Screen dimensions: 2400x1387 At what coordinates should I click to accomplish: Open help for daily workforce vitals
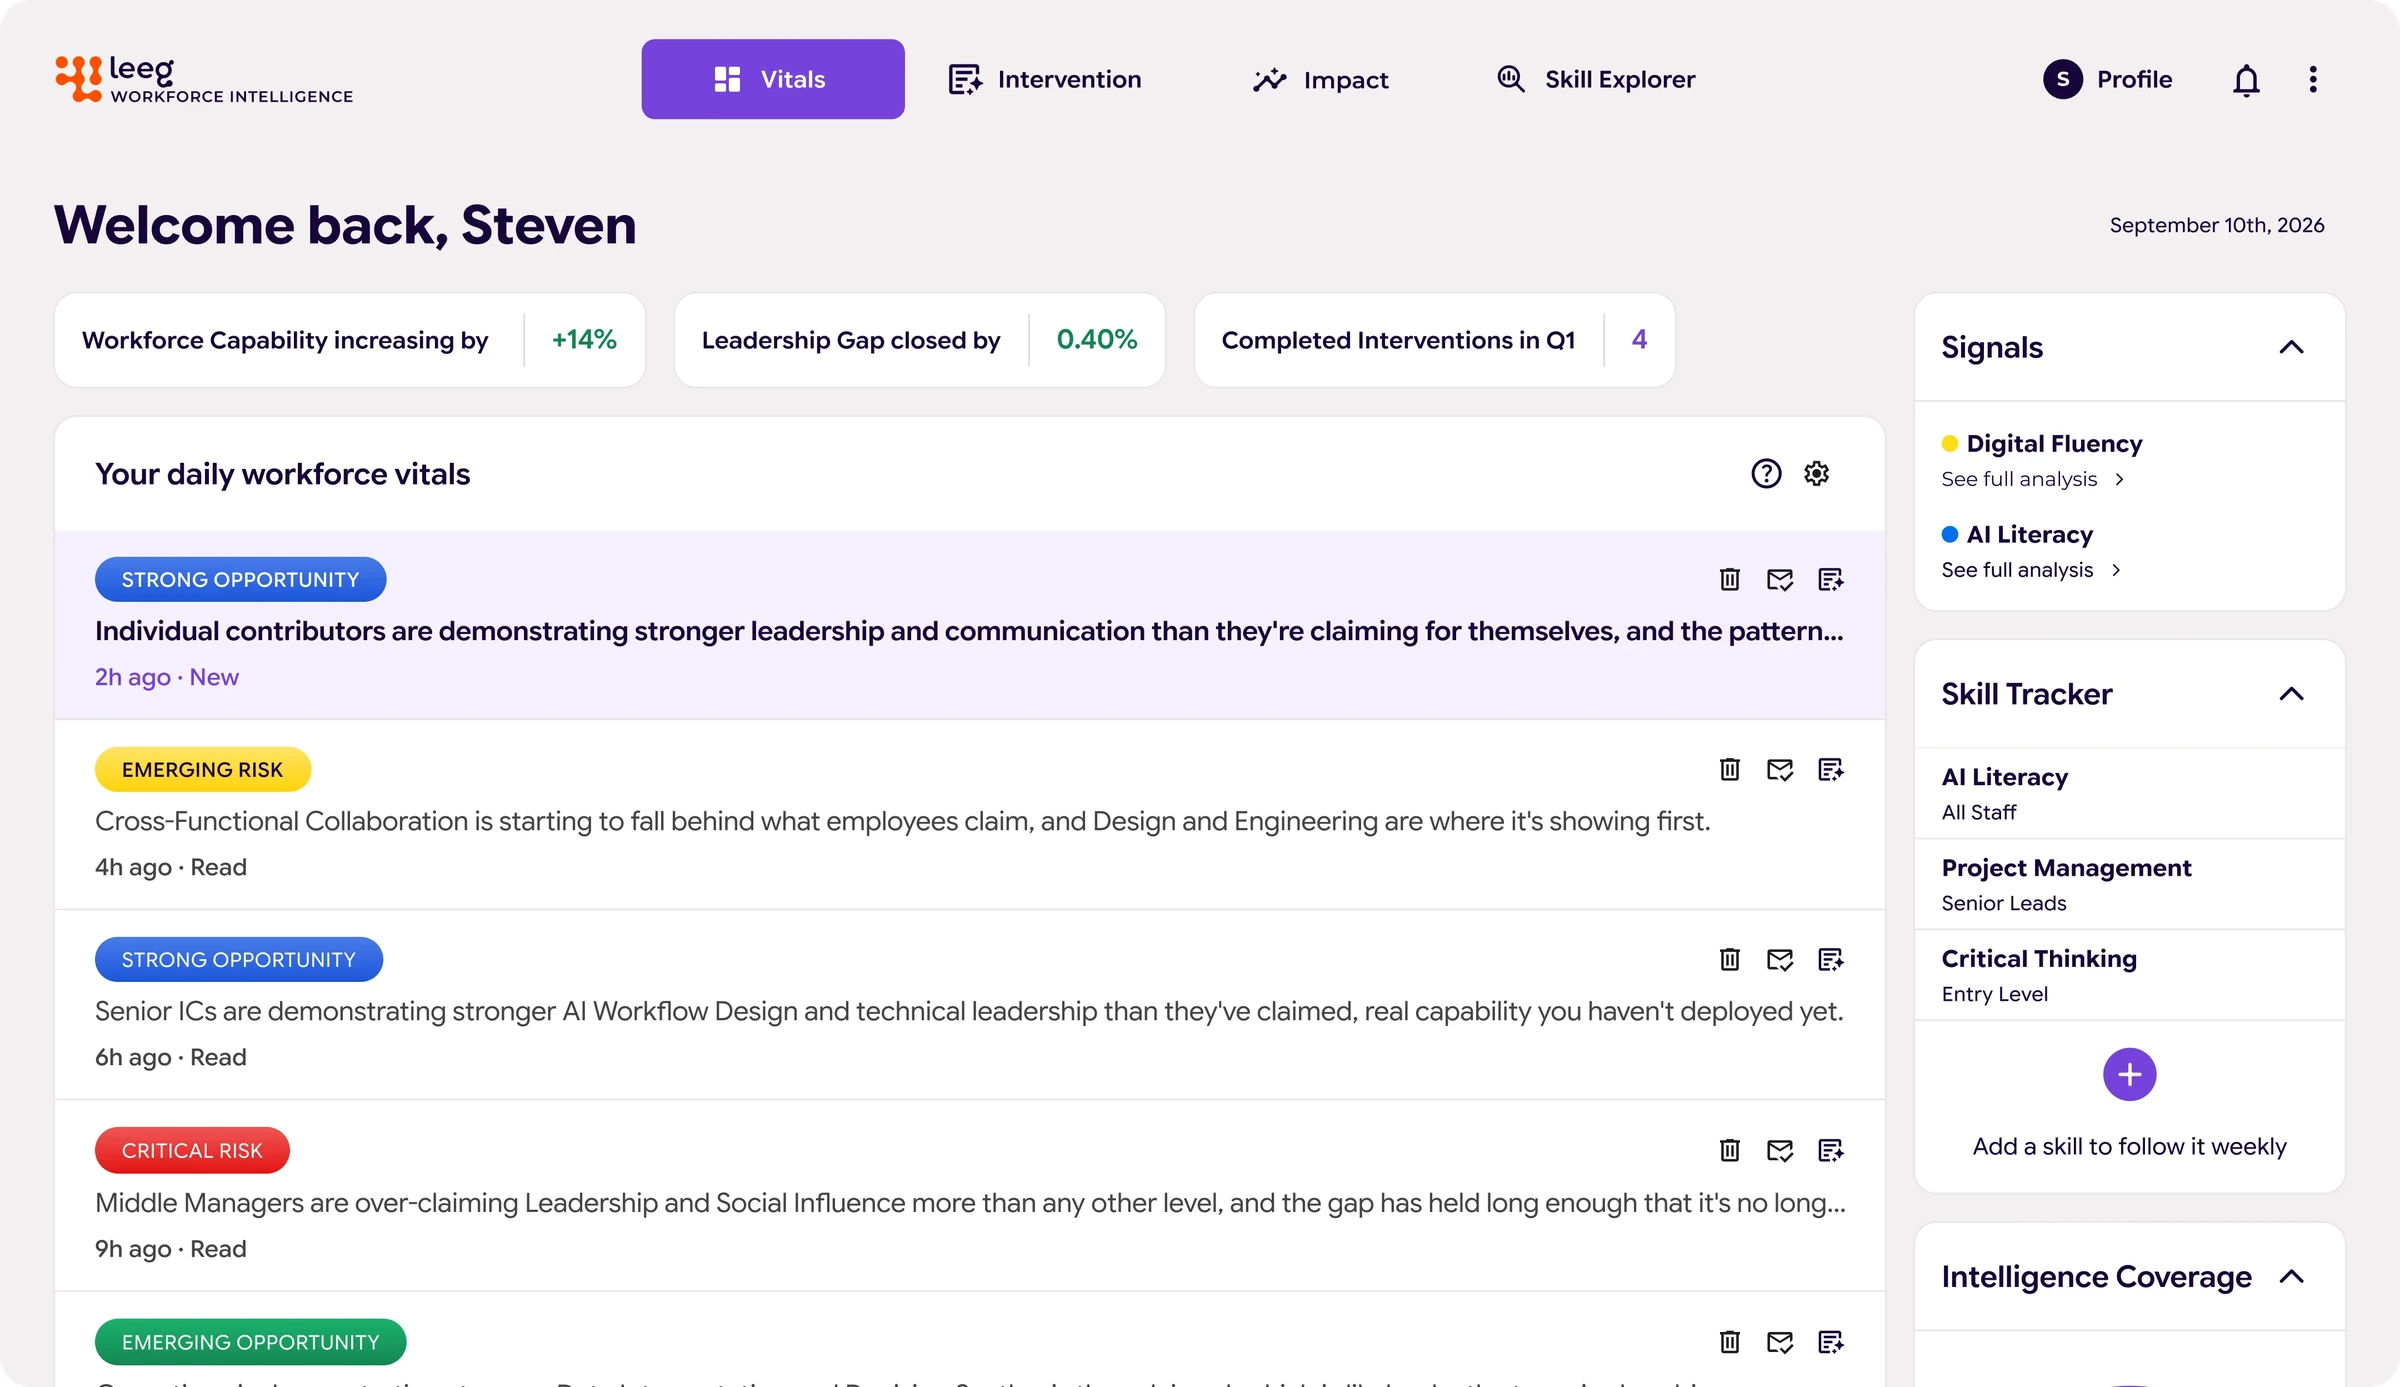(x=1766, y=473)
